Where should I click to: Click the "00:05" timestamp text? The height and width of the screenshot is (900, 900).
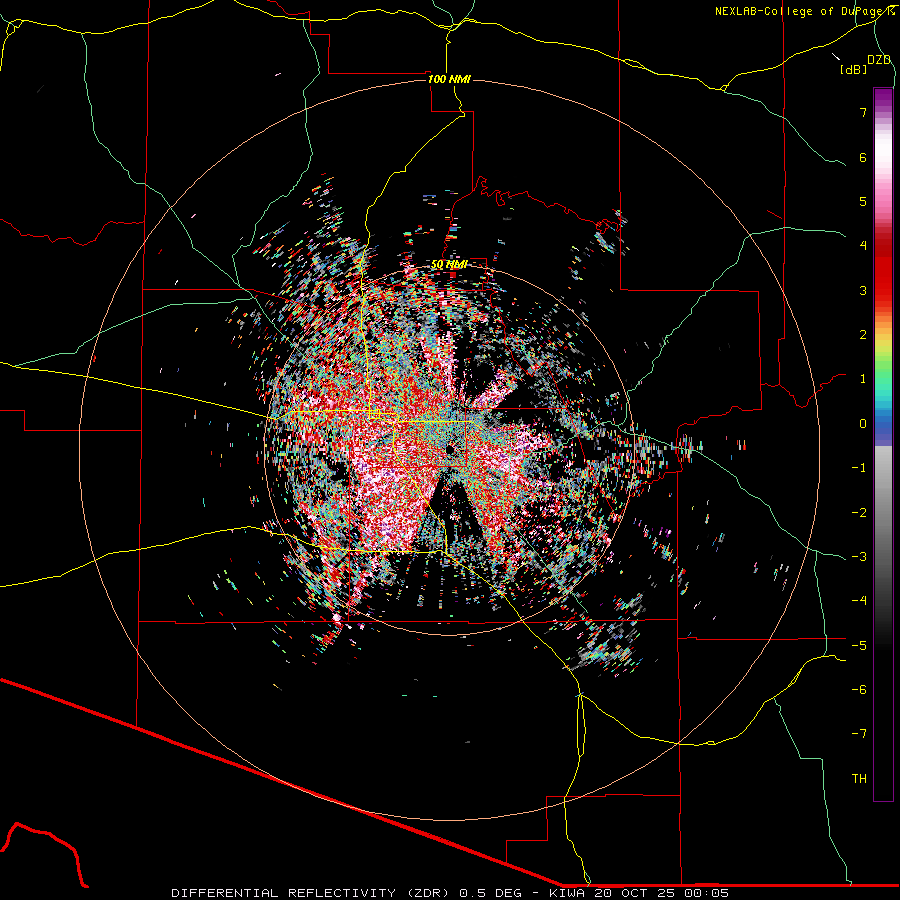[707, 893]
